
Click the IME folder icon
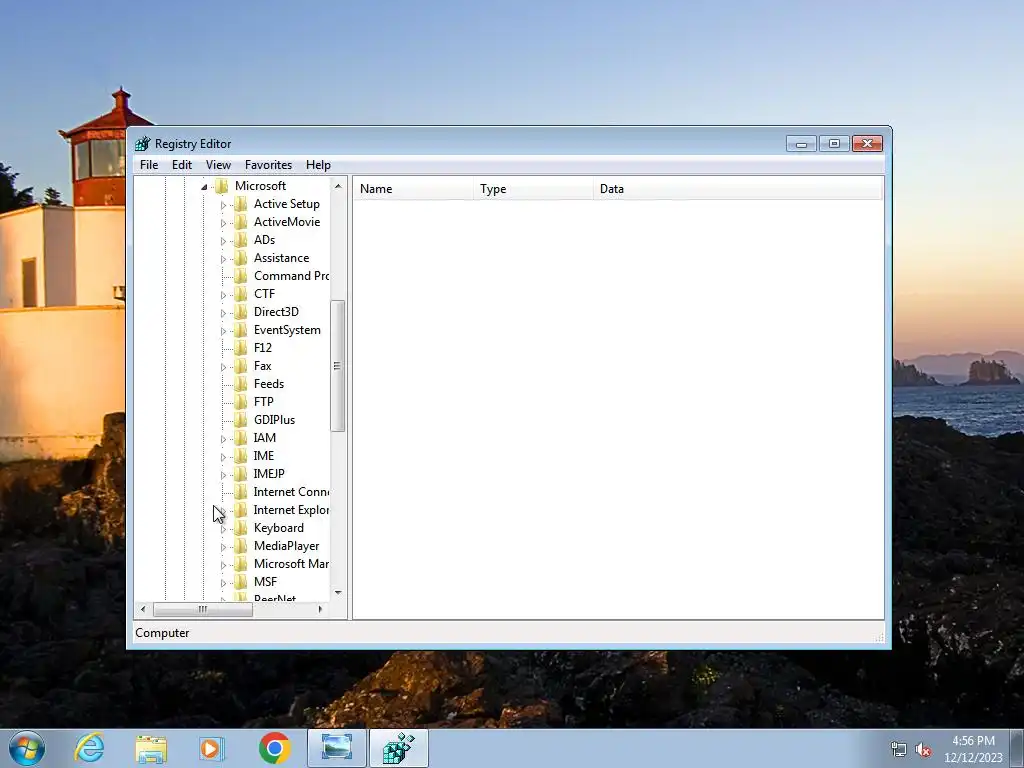241,456
